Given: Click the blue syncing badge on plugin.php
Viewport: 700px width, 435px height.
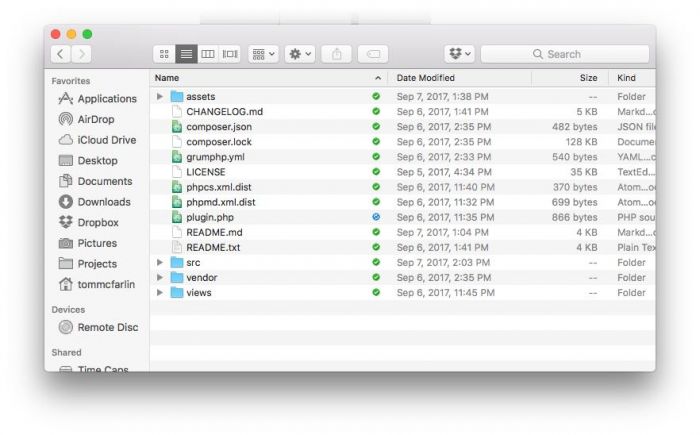Looking at the screenshot, I should (376, 217).
